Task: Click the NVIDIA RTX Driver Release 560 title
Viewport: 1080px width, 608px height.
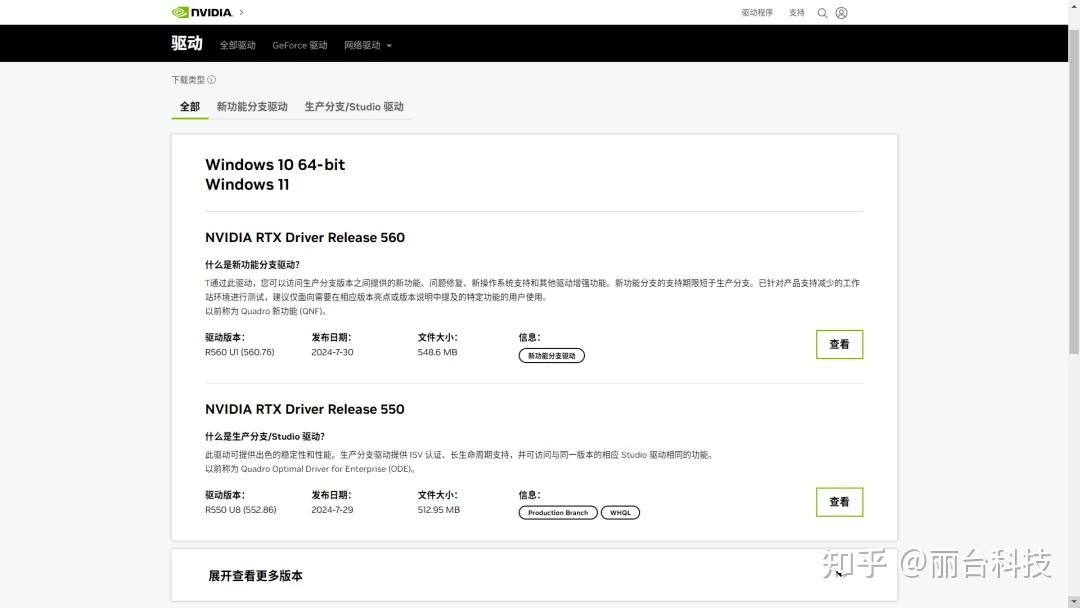Action: coord(305,238)
